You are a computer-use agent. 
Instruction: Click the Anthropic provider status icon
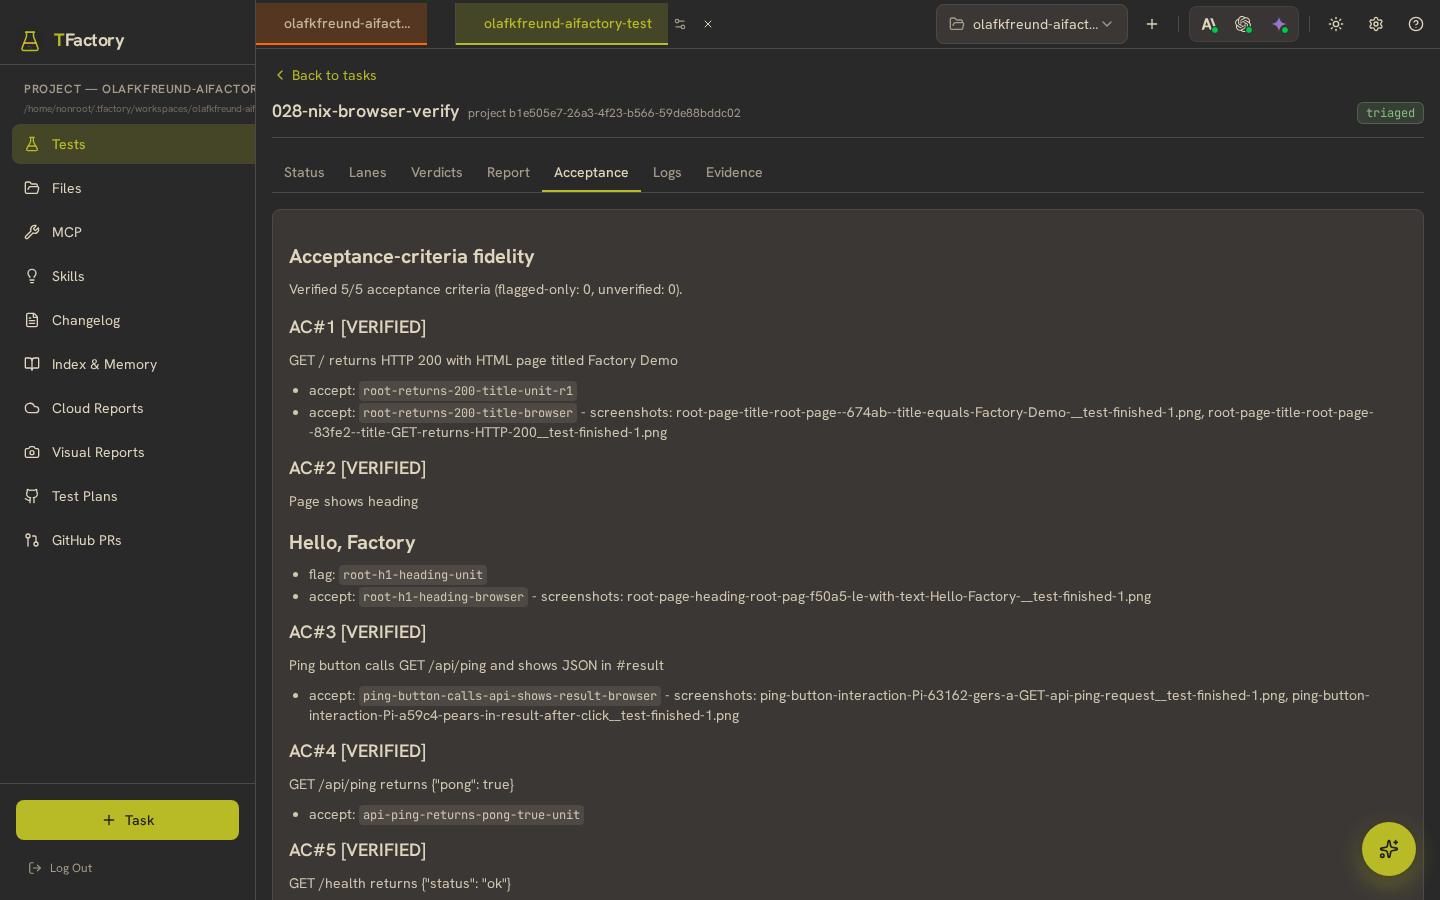coord(1209,24)
